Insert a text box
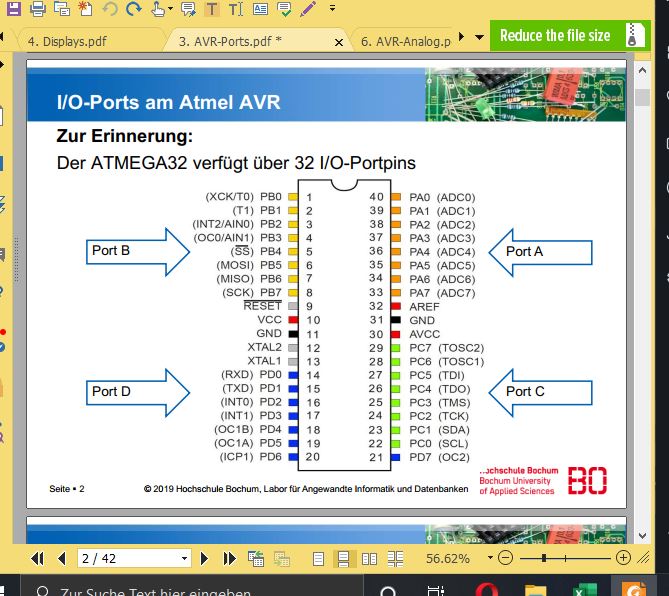 click(x=260, y=9)
